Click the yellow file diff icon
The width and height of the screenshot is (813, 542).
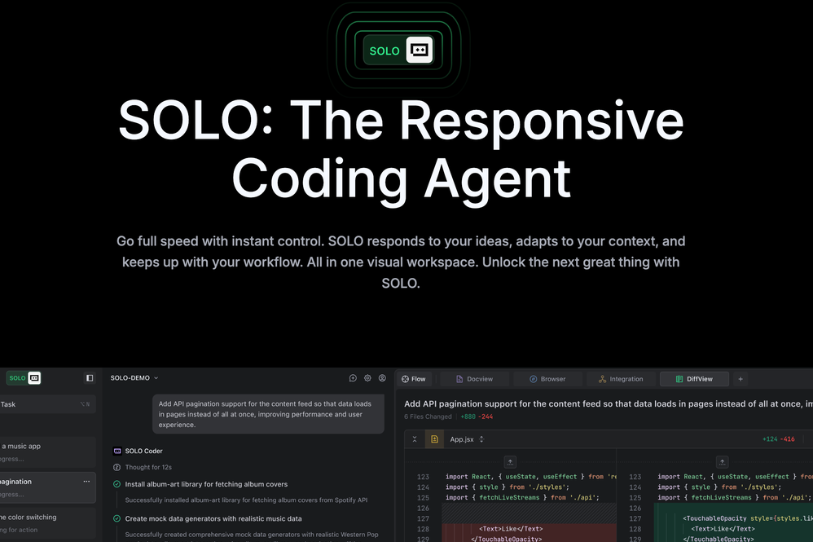(x=434, y=439)
